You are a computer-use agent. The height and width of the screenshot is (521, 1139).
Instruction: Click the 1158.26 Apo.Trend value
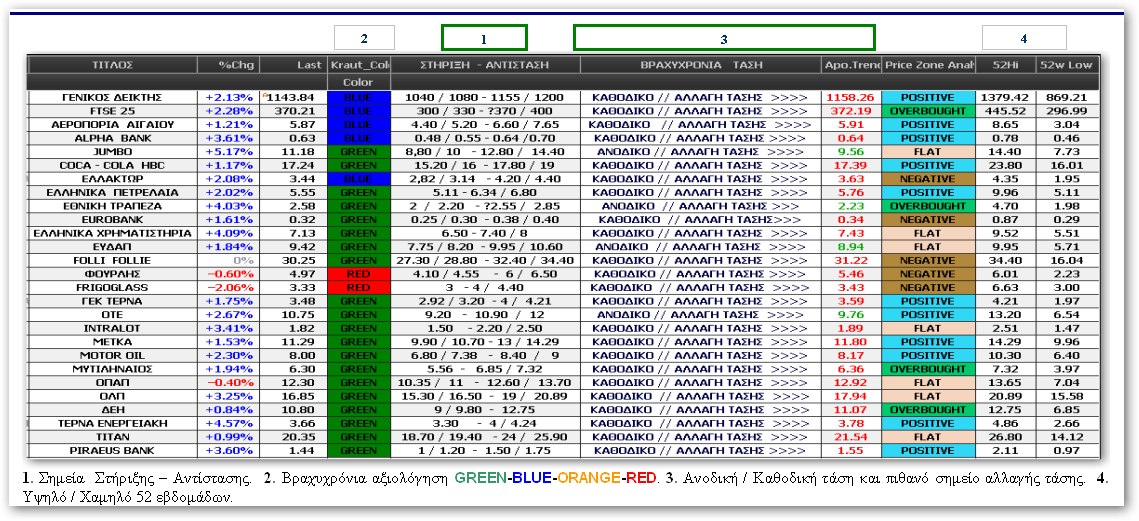(x=851, y=97)
